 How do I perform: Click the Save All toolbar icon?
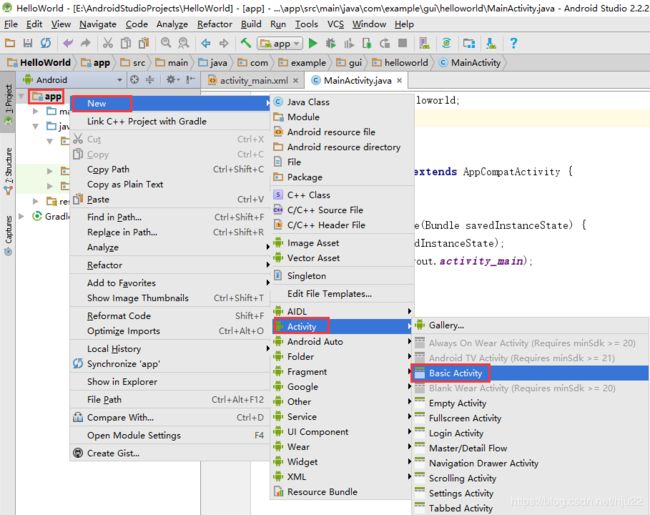[x=28, y=43]
